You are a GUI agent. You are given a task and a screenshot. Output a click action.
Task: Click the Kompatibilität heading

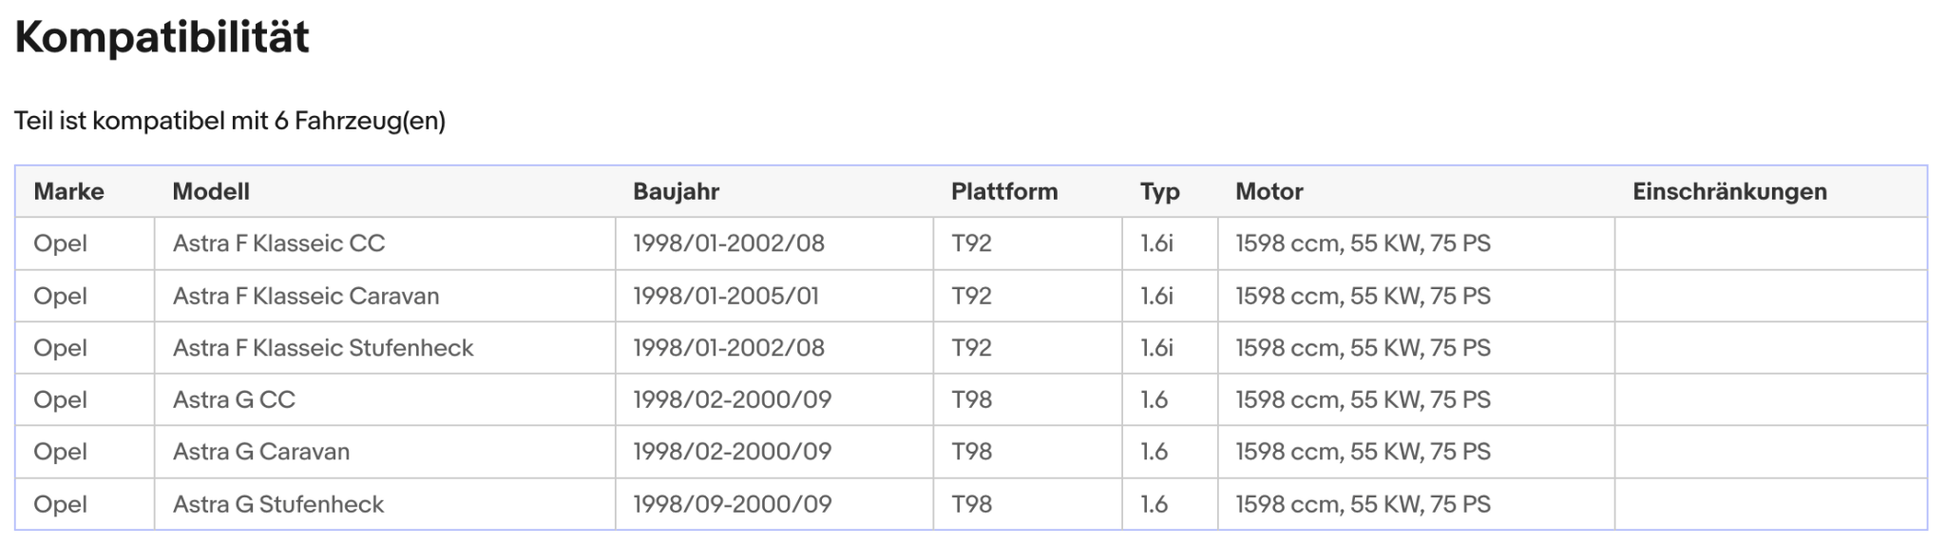coord(162,38)
